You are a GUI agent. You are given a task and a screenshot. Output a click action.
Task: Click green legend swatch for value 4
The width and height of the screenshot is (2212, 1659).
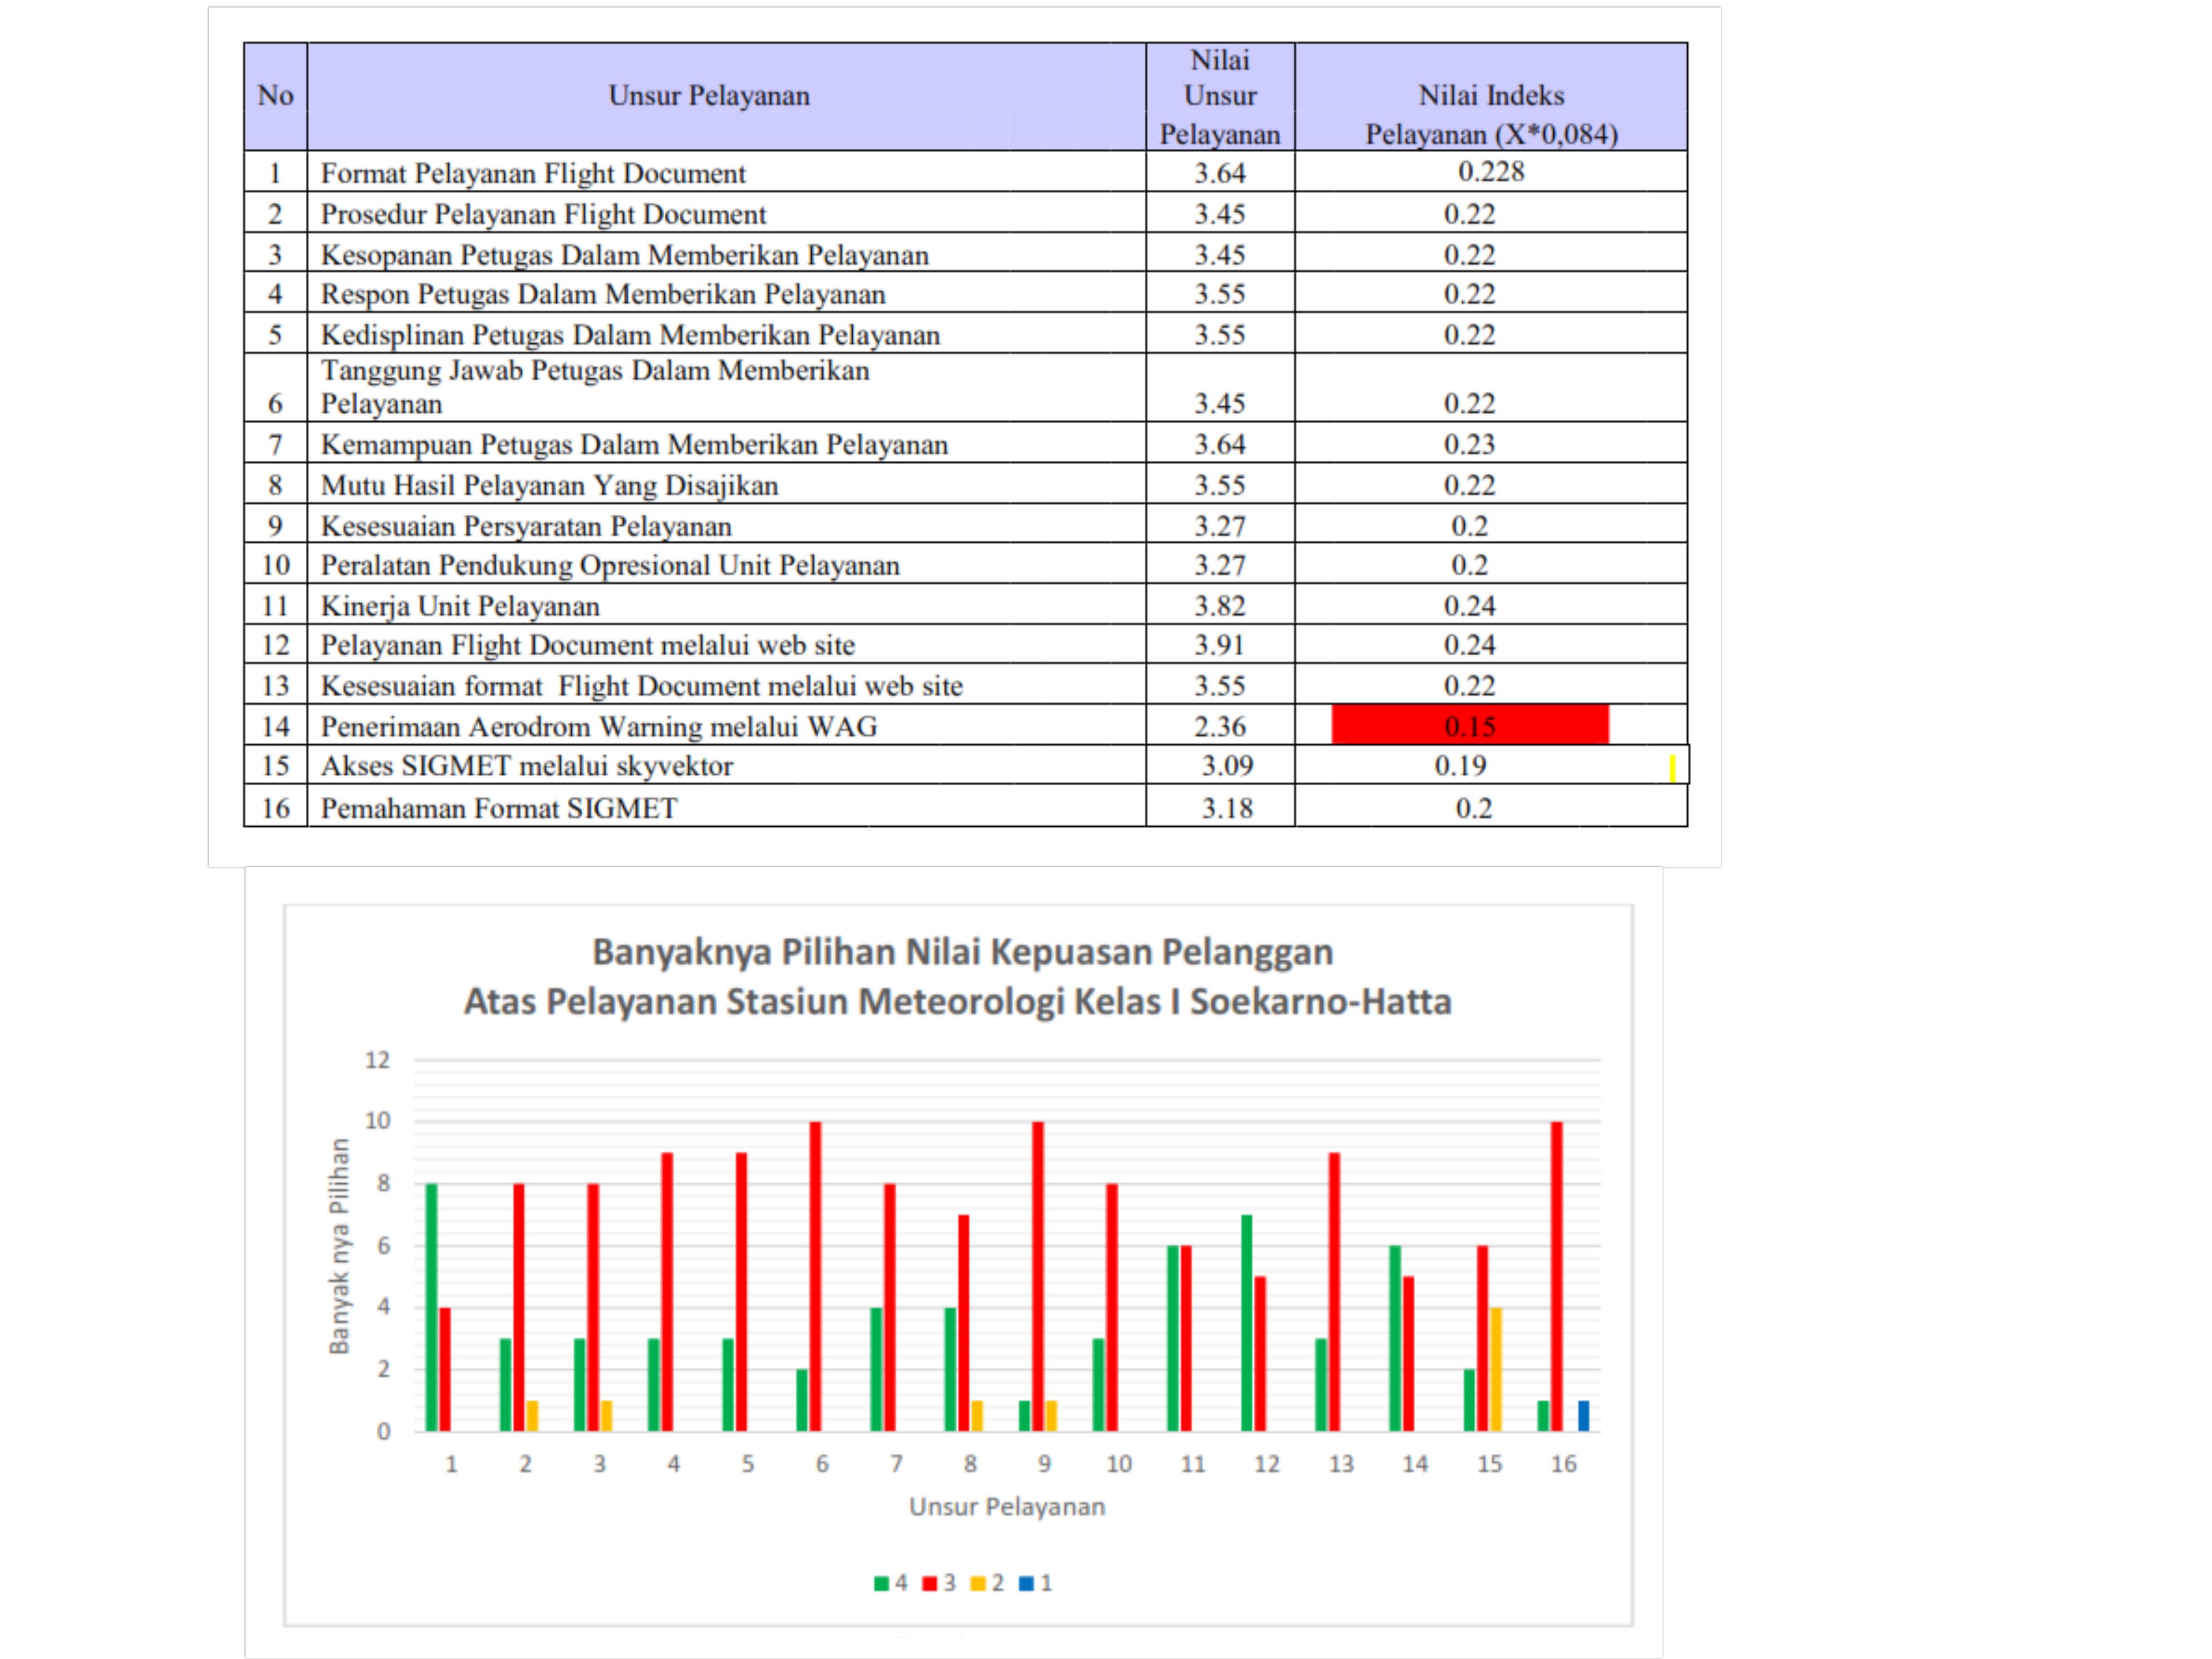point(881,1583)
